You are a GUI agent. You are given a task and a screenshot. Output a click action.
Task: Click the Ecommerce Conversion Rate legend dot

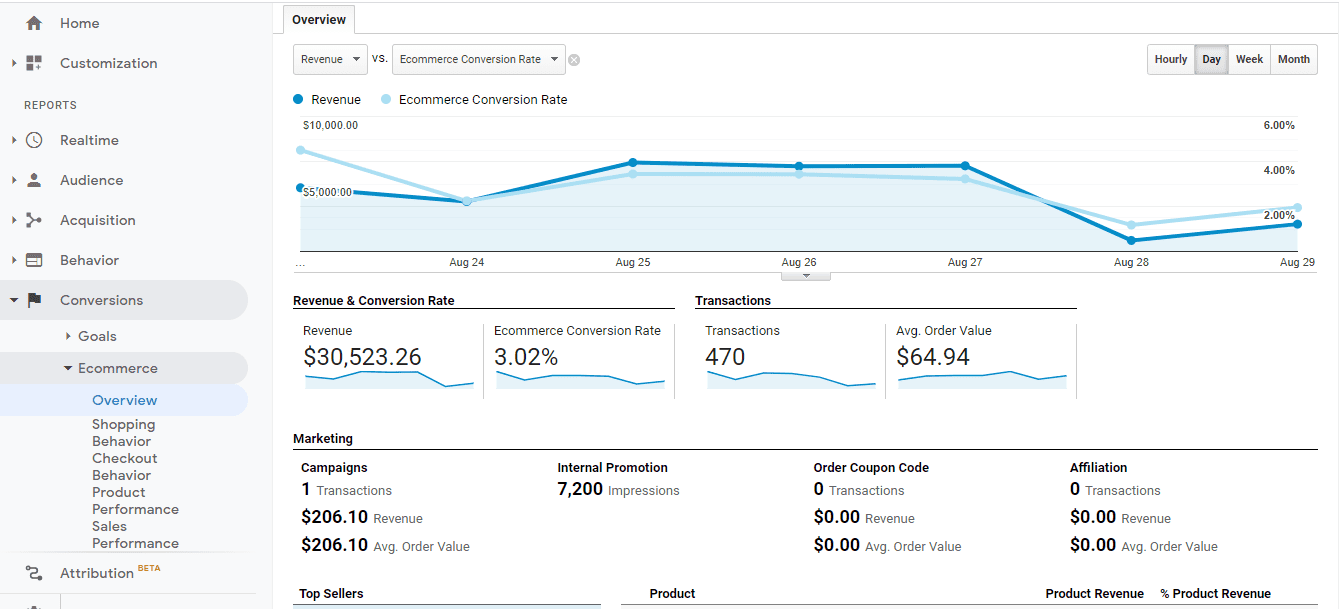click(386, 99)
